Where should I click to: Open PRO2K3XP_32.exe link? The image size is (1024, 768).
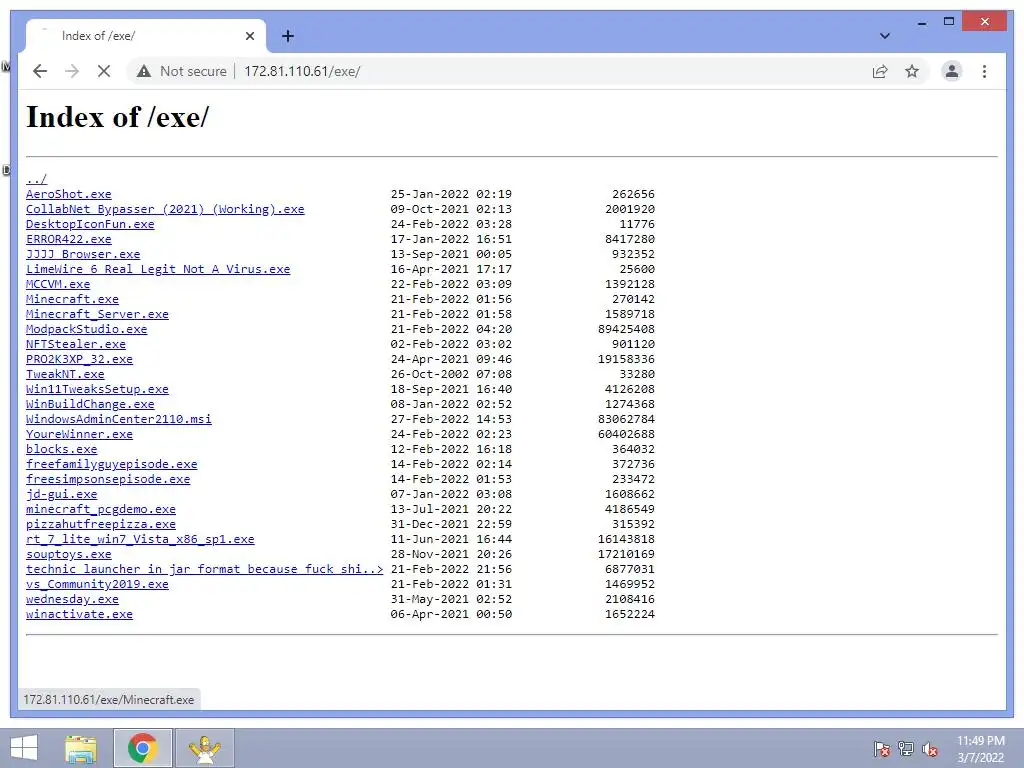click(x=80, y=359)
